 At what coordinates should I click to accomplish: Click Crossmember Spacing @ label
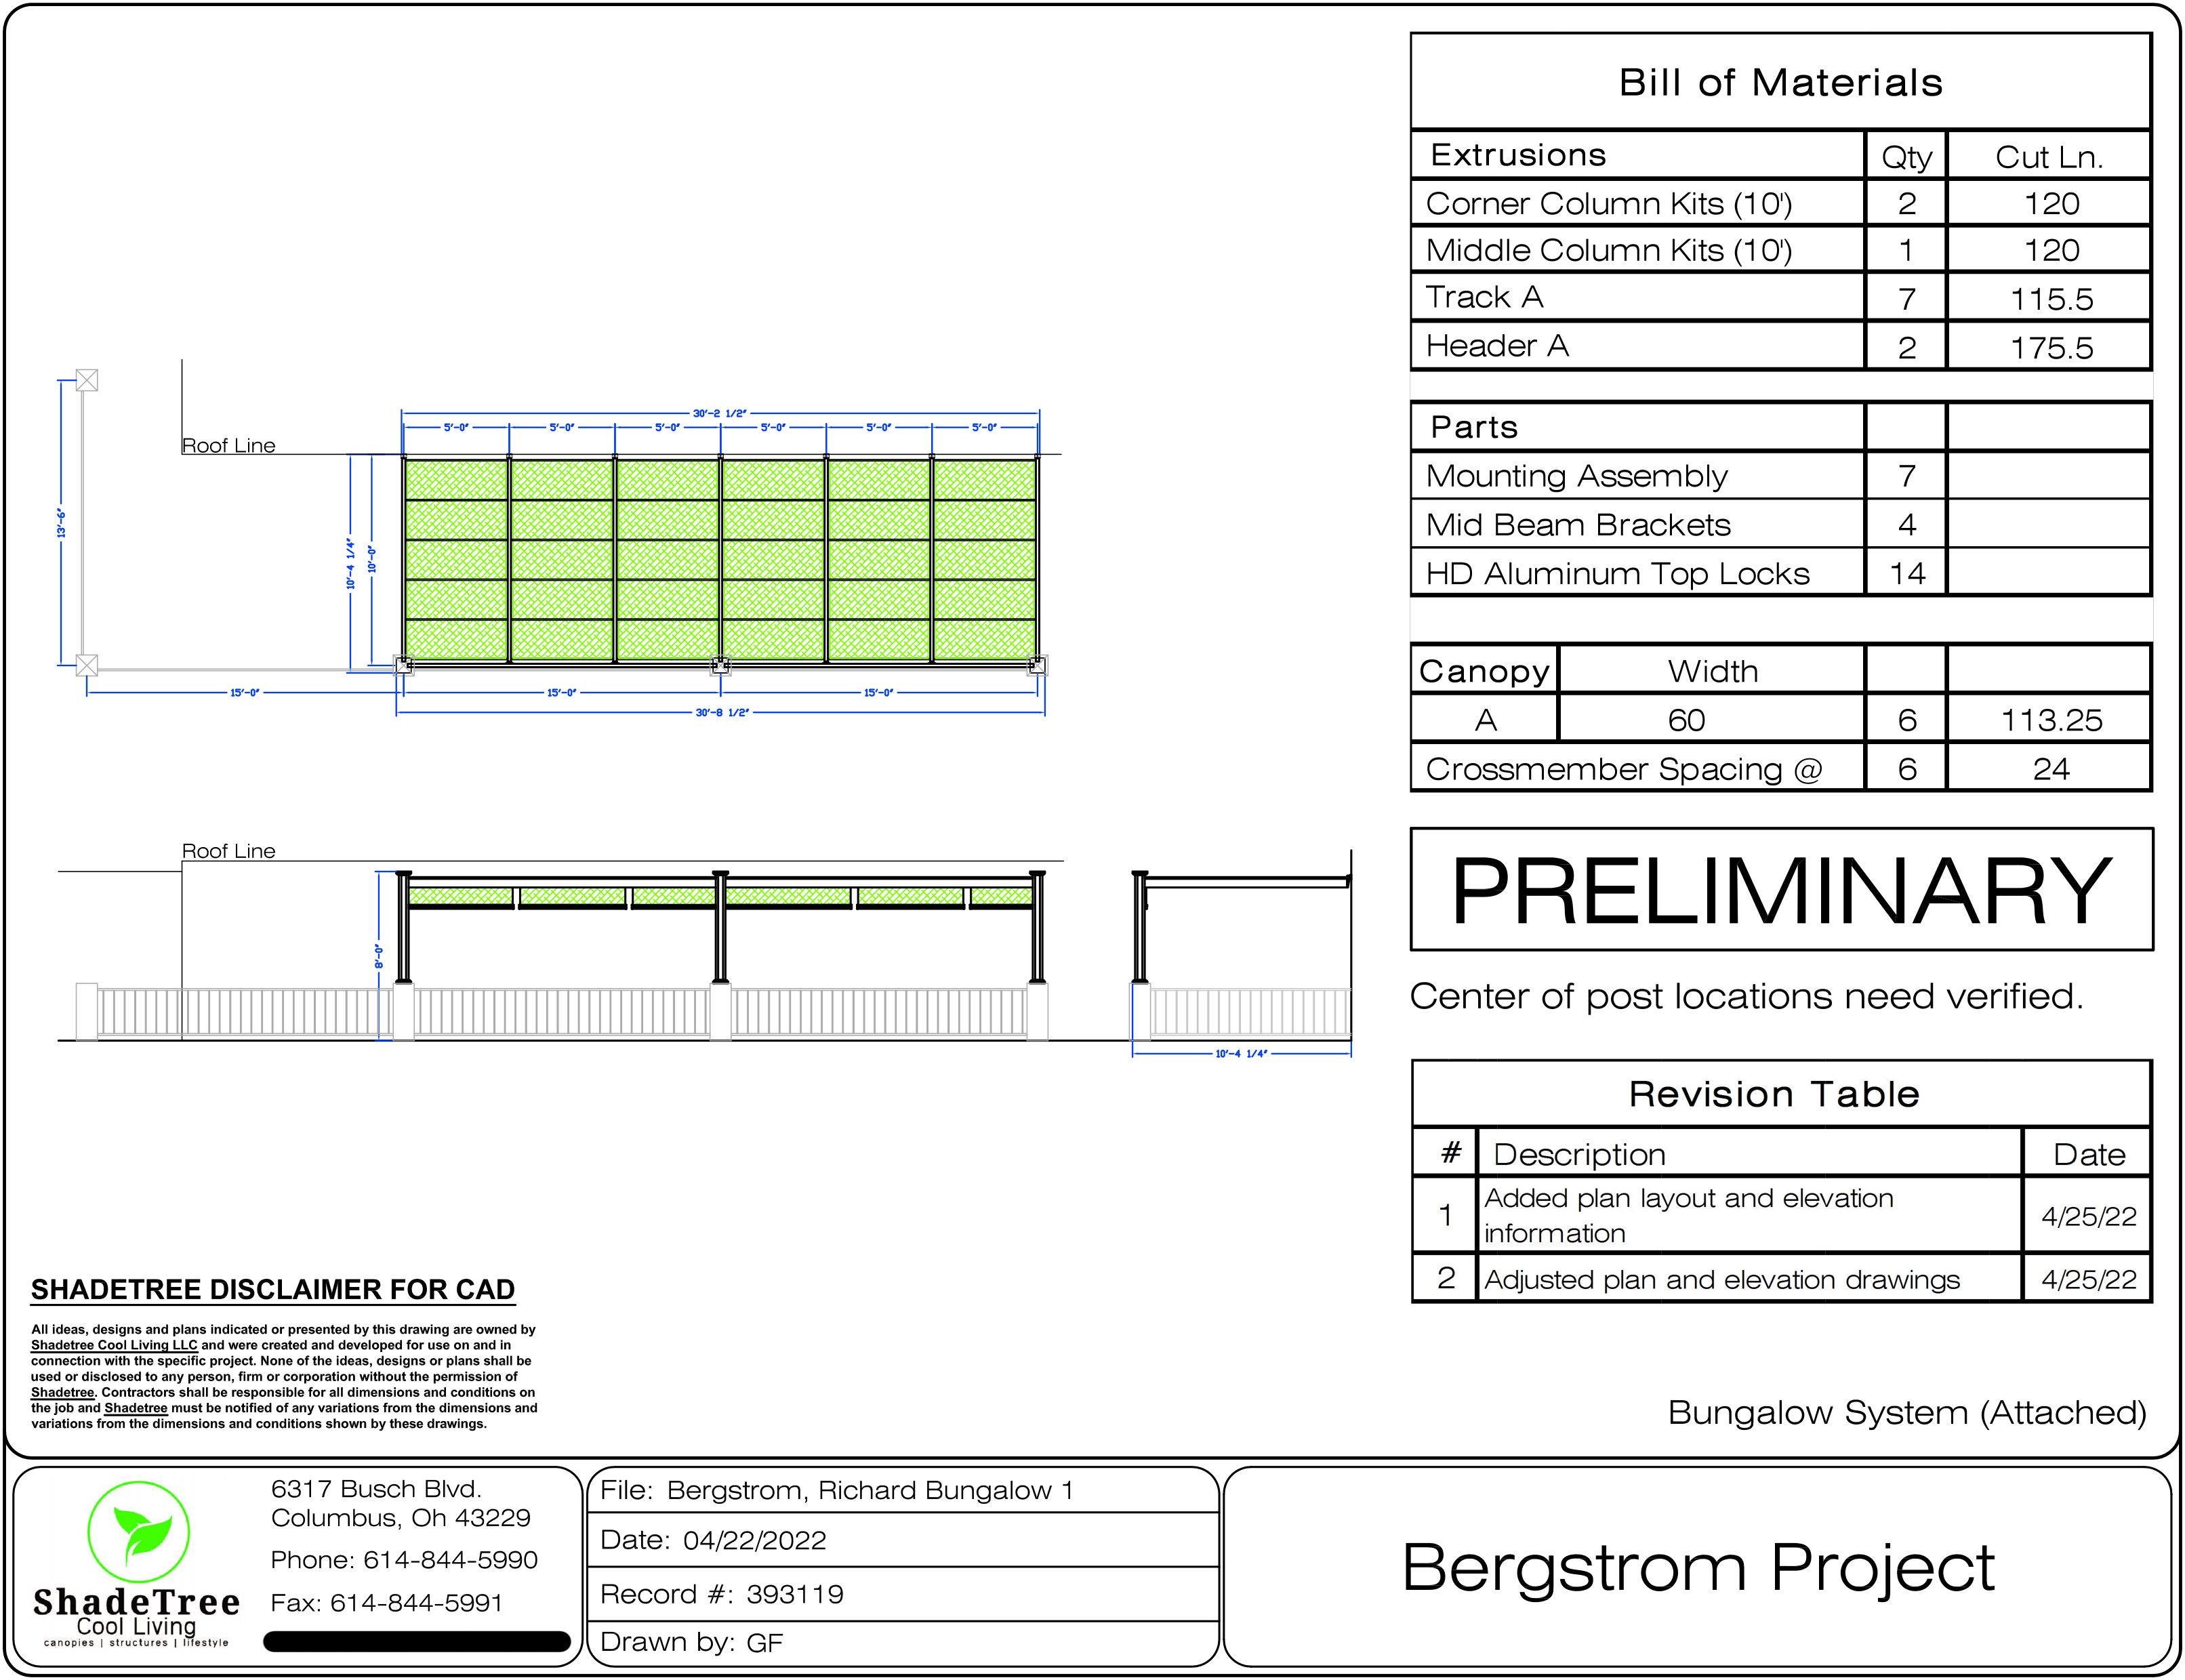coord(1624,769)
